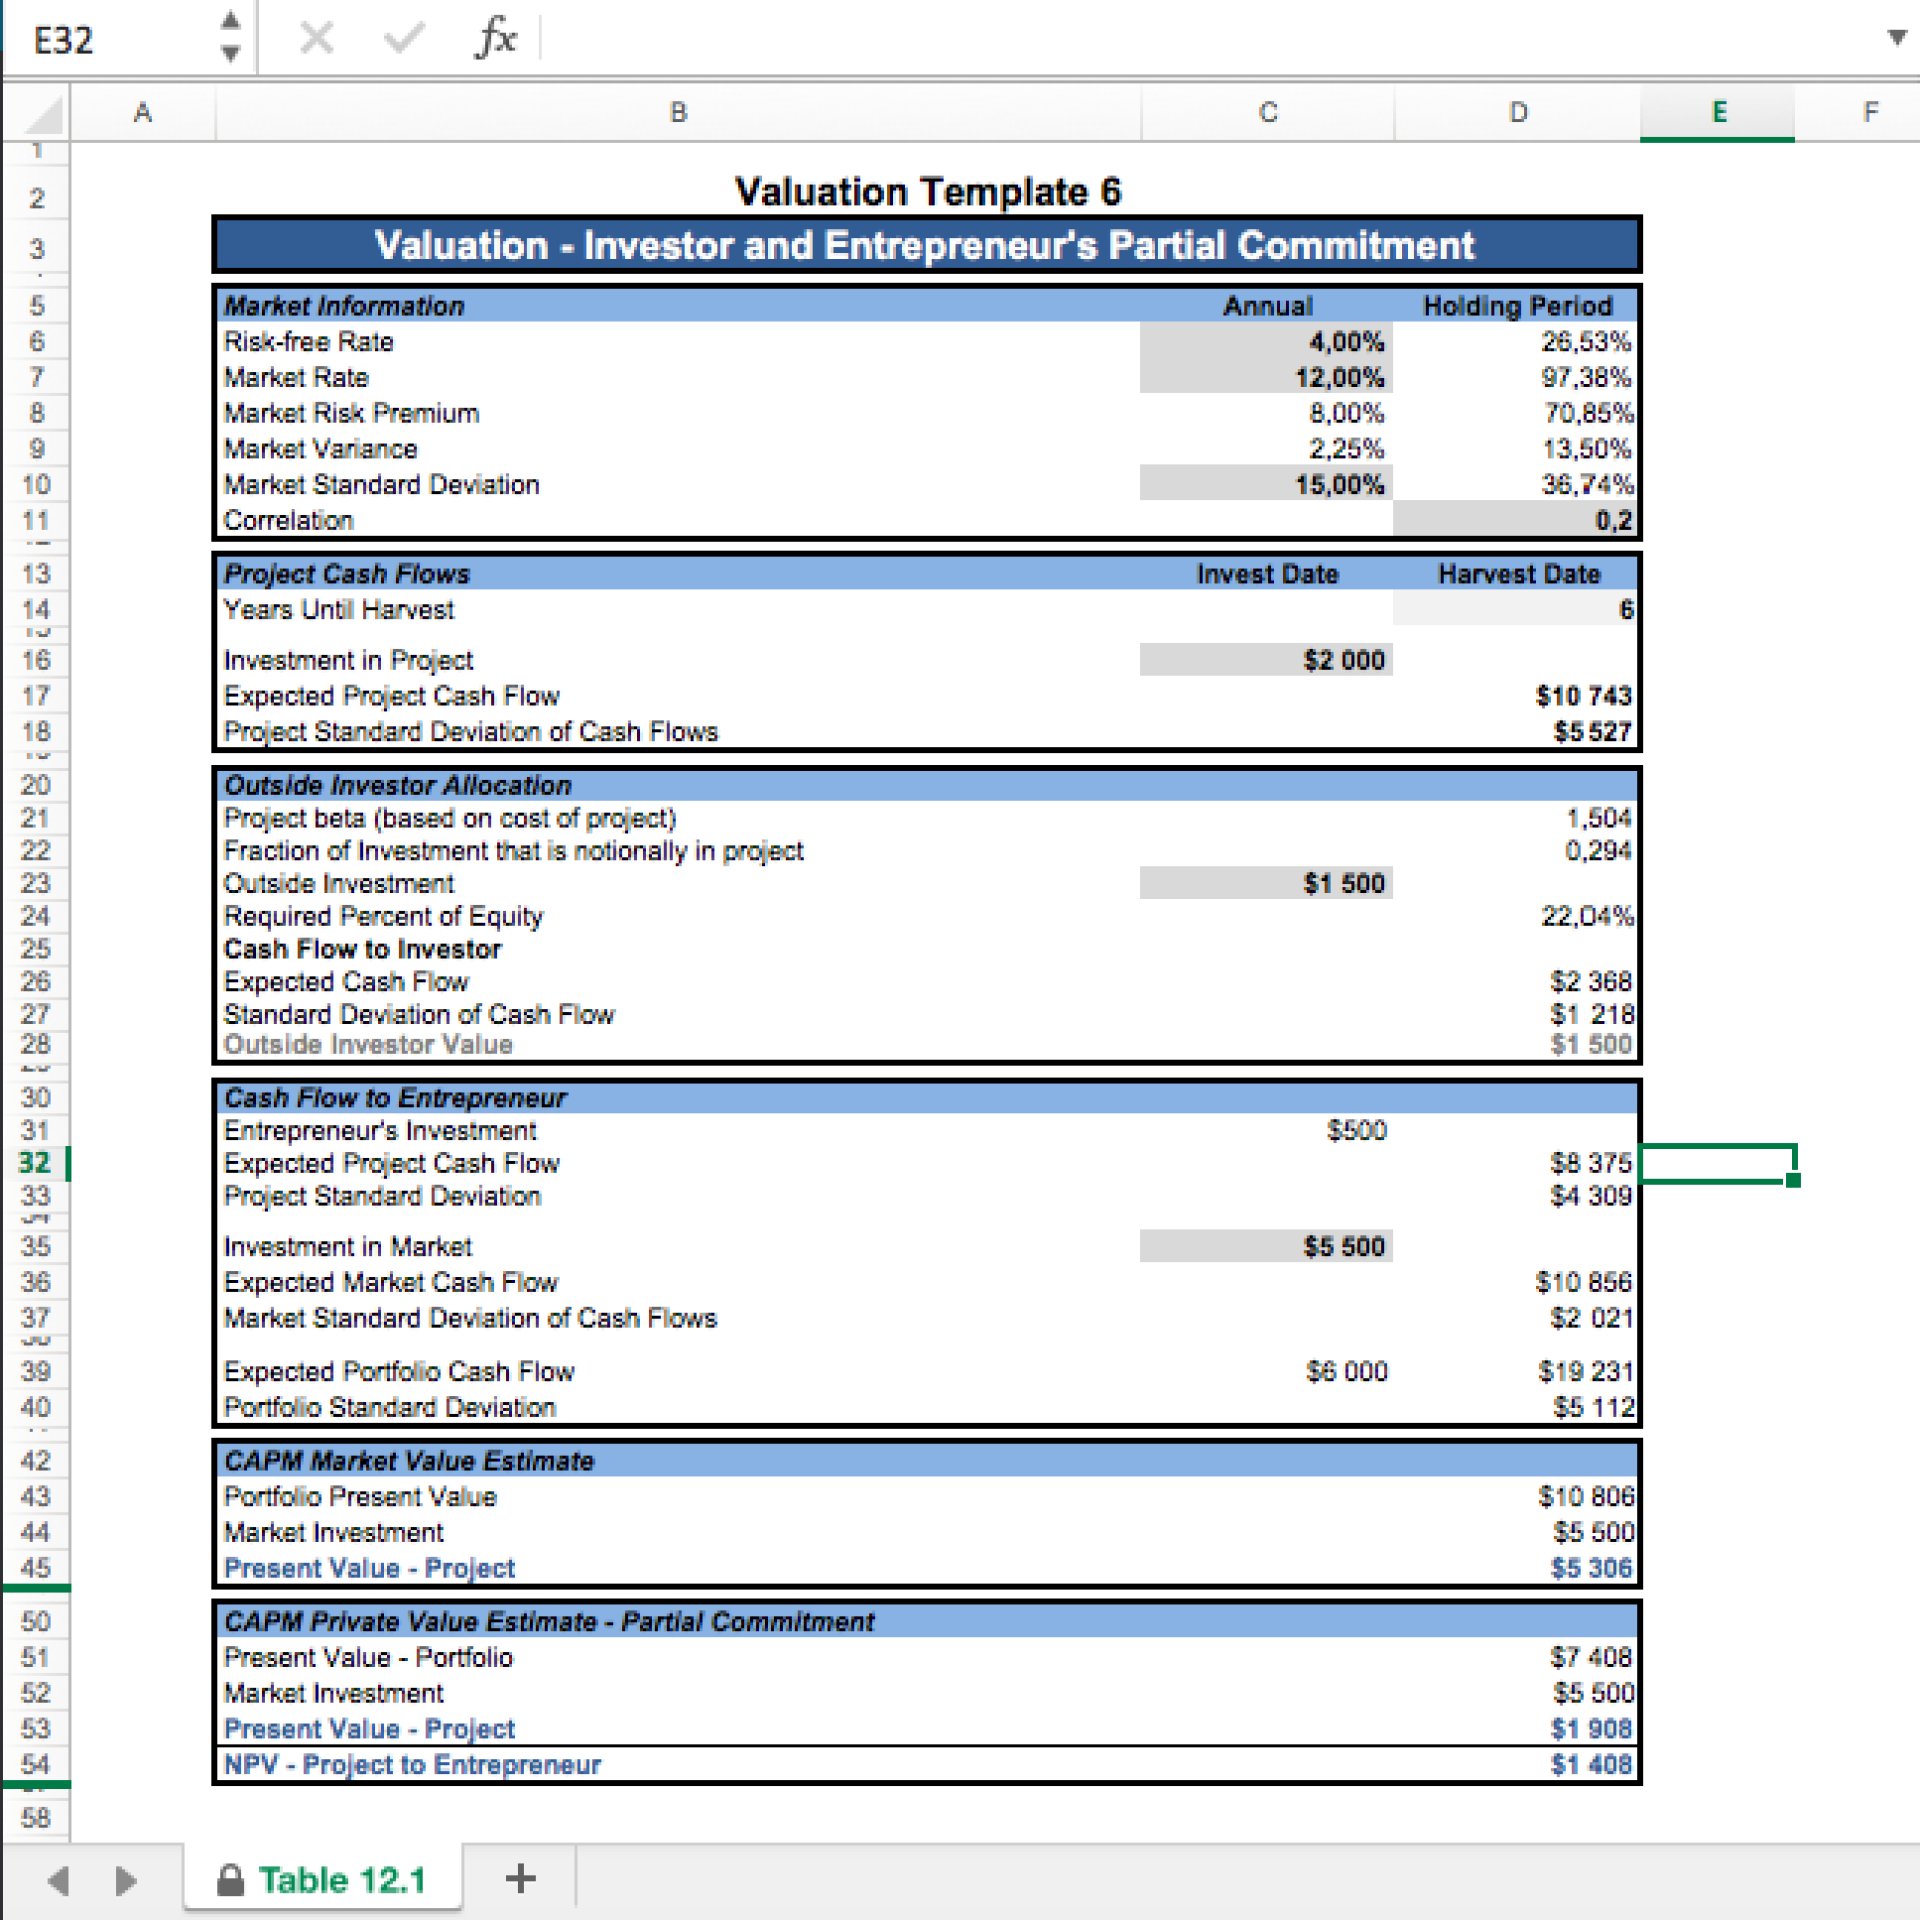Click the Outside Investor Allocation header
This screenshot has height=1920, width=1920.
pos(398,785)
